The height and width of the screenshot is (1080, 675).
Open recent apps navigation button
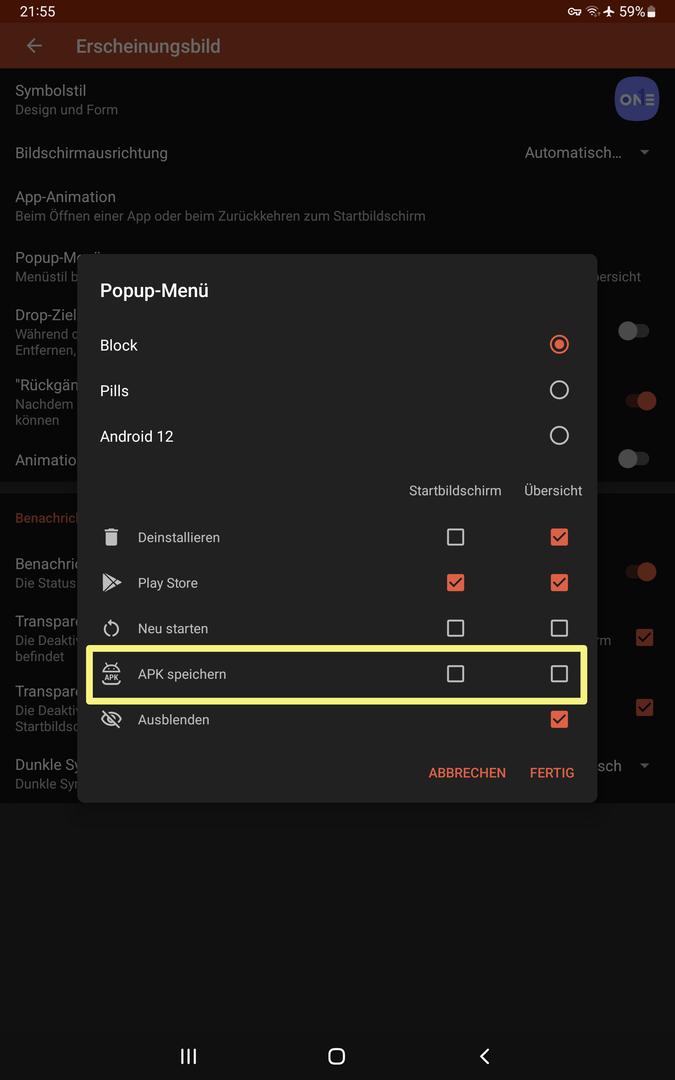click(x=188, y=1056)
